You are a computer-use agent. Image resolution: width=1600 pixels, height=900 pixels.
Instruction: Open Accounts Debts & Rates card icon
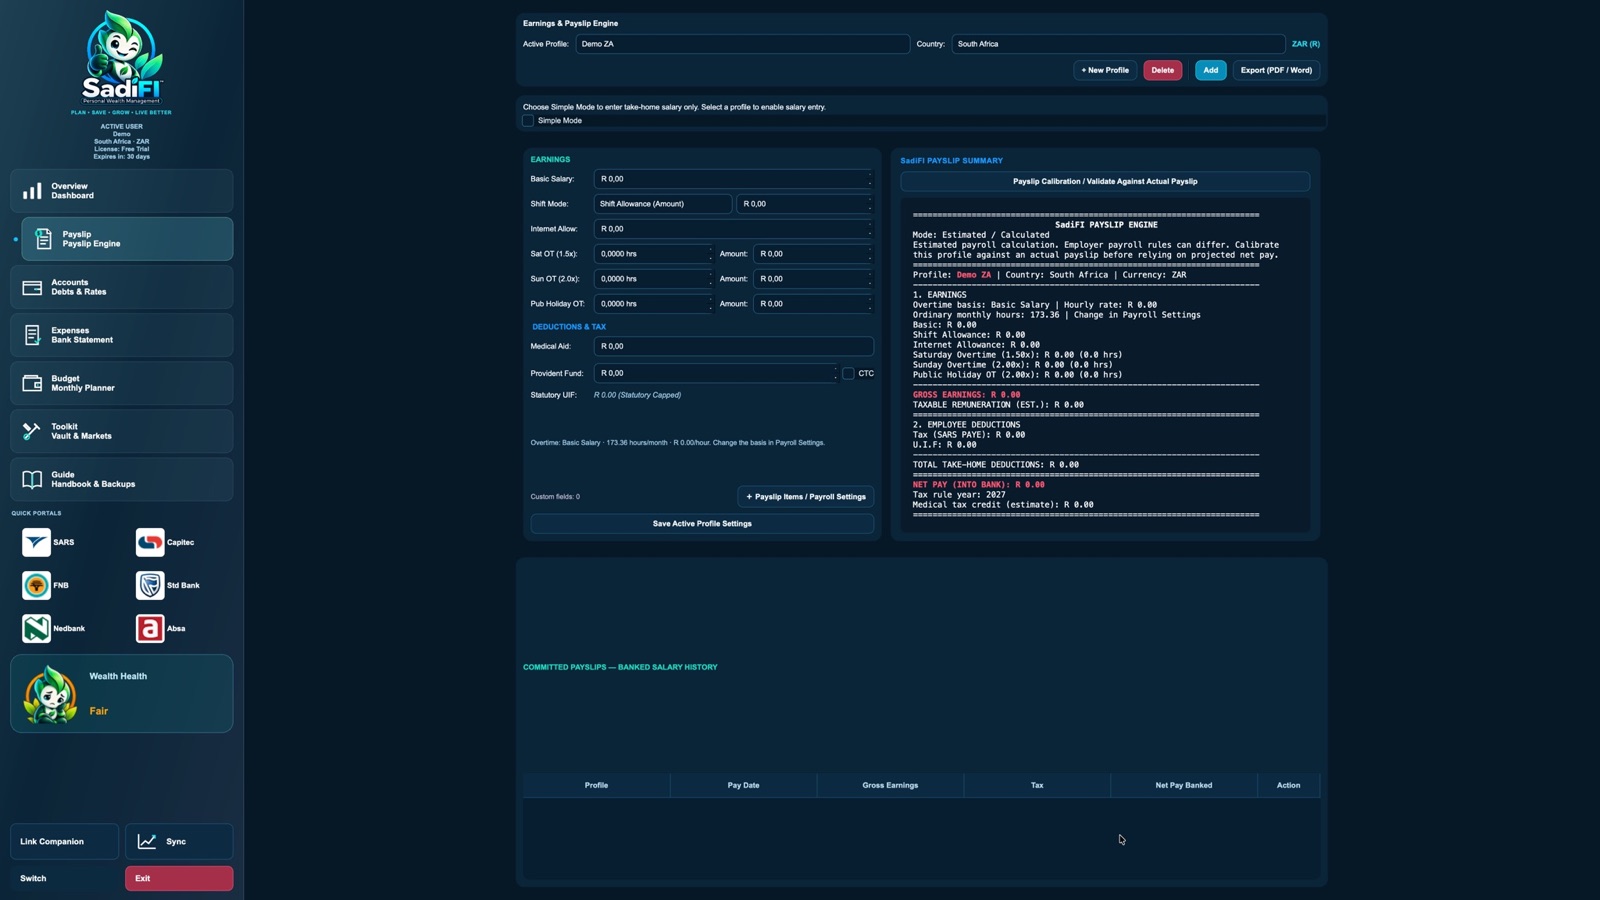click(32, 287)
